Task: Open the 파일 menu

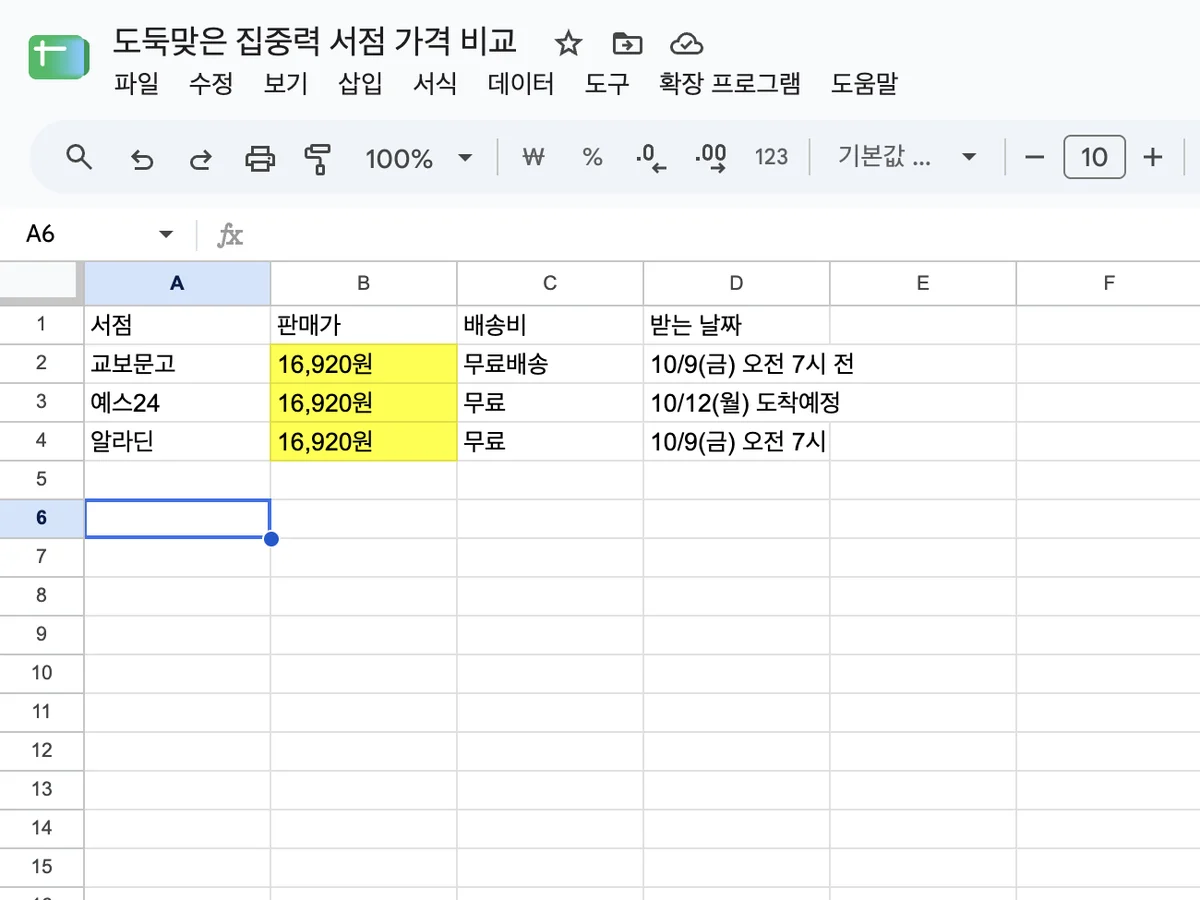Action: (137, 84)
